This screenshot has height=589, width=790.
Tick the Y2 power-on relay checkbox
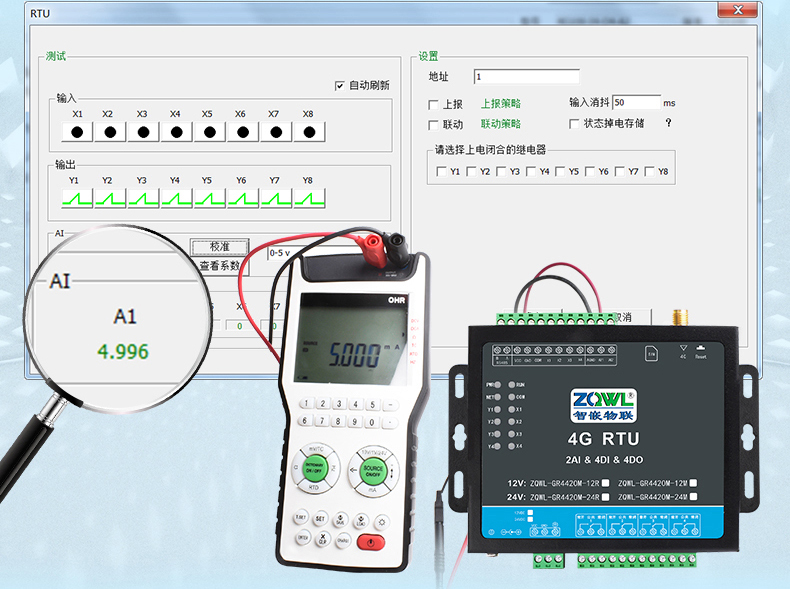coord(471,171)
